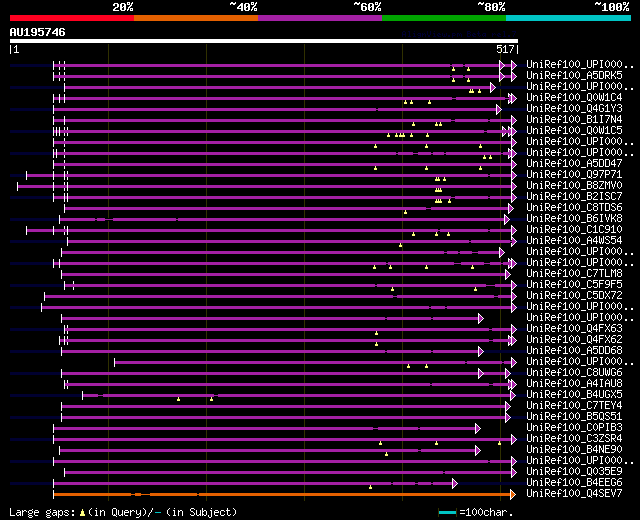640x520 pixels.
Task: Select the white AU195746 query sequence bar
Action: (264, 41)
